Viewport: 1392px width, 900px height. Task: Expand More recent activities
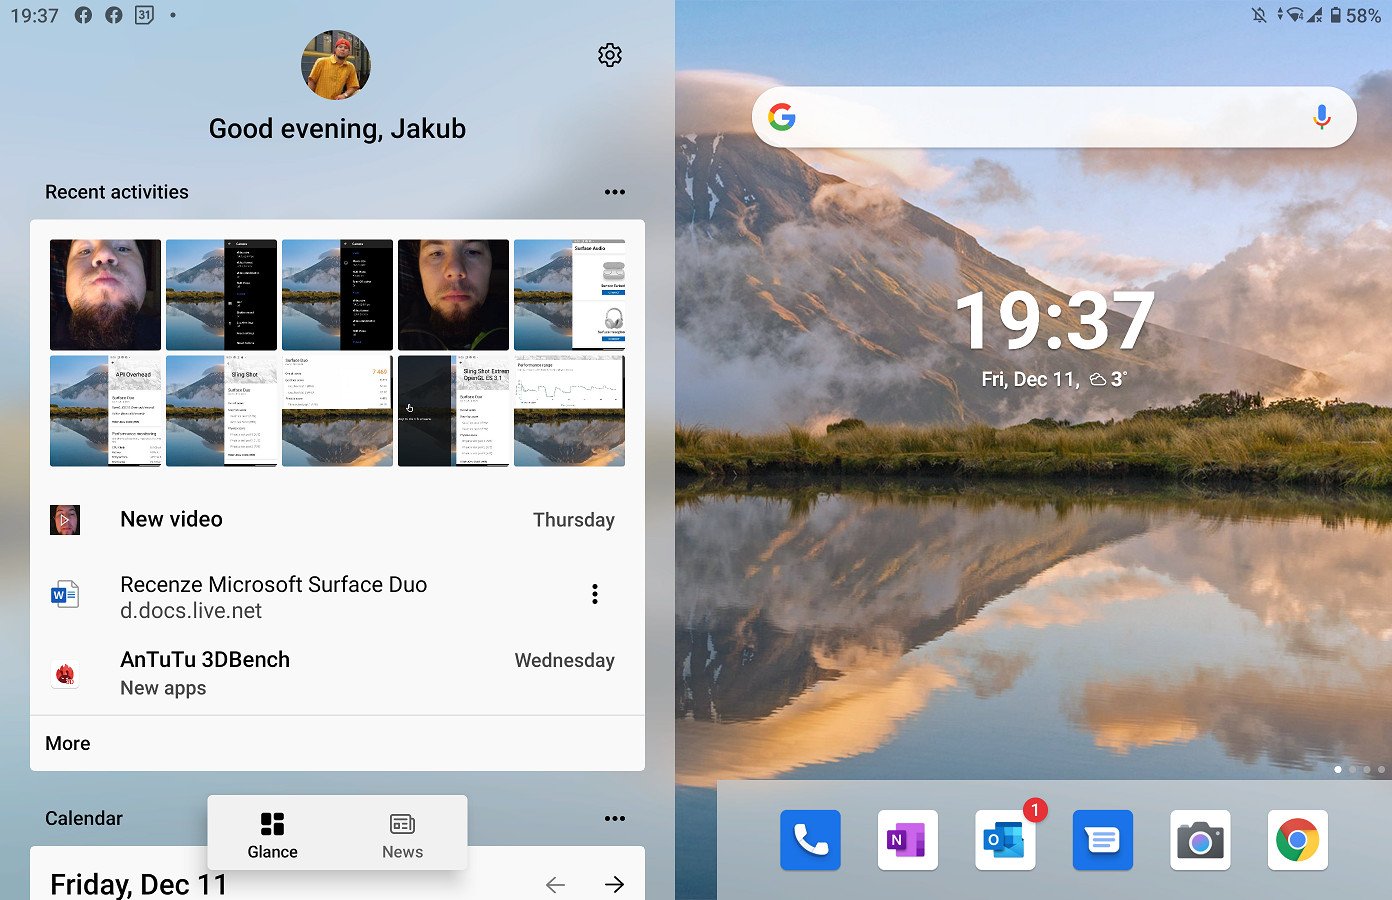(68, 743)
